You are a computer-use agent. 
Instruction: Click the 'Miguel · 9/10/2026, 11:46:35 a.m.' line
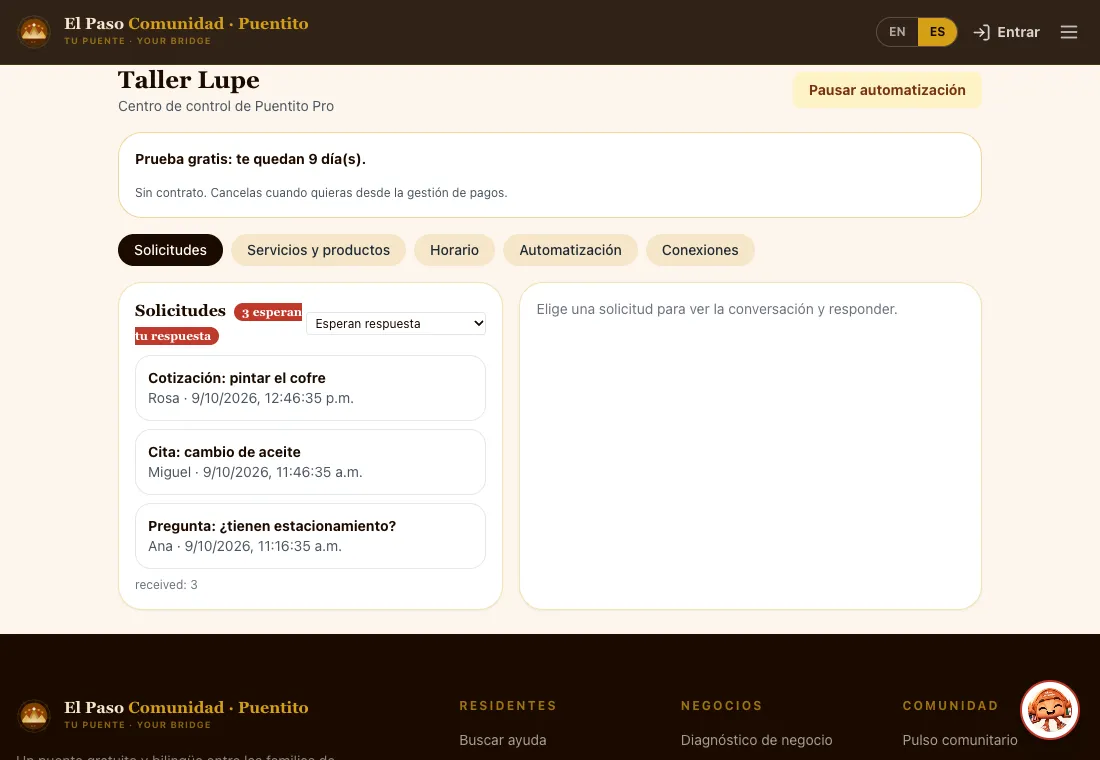[x=255, y=472]
